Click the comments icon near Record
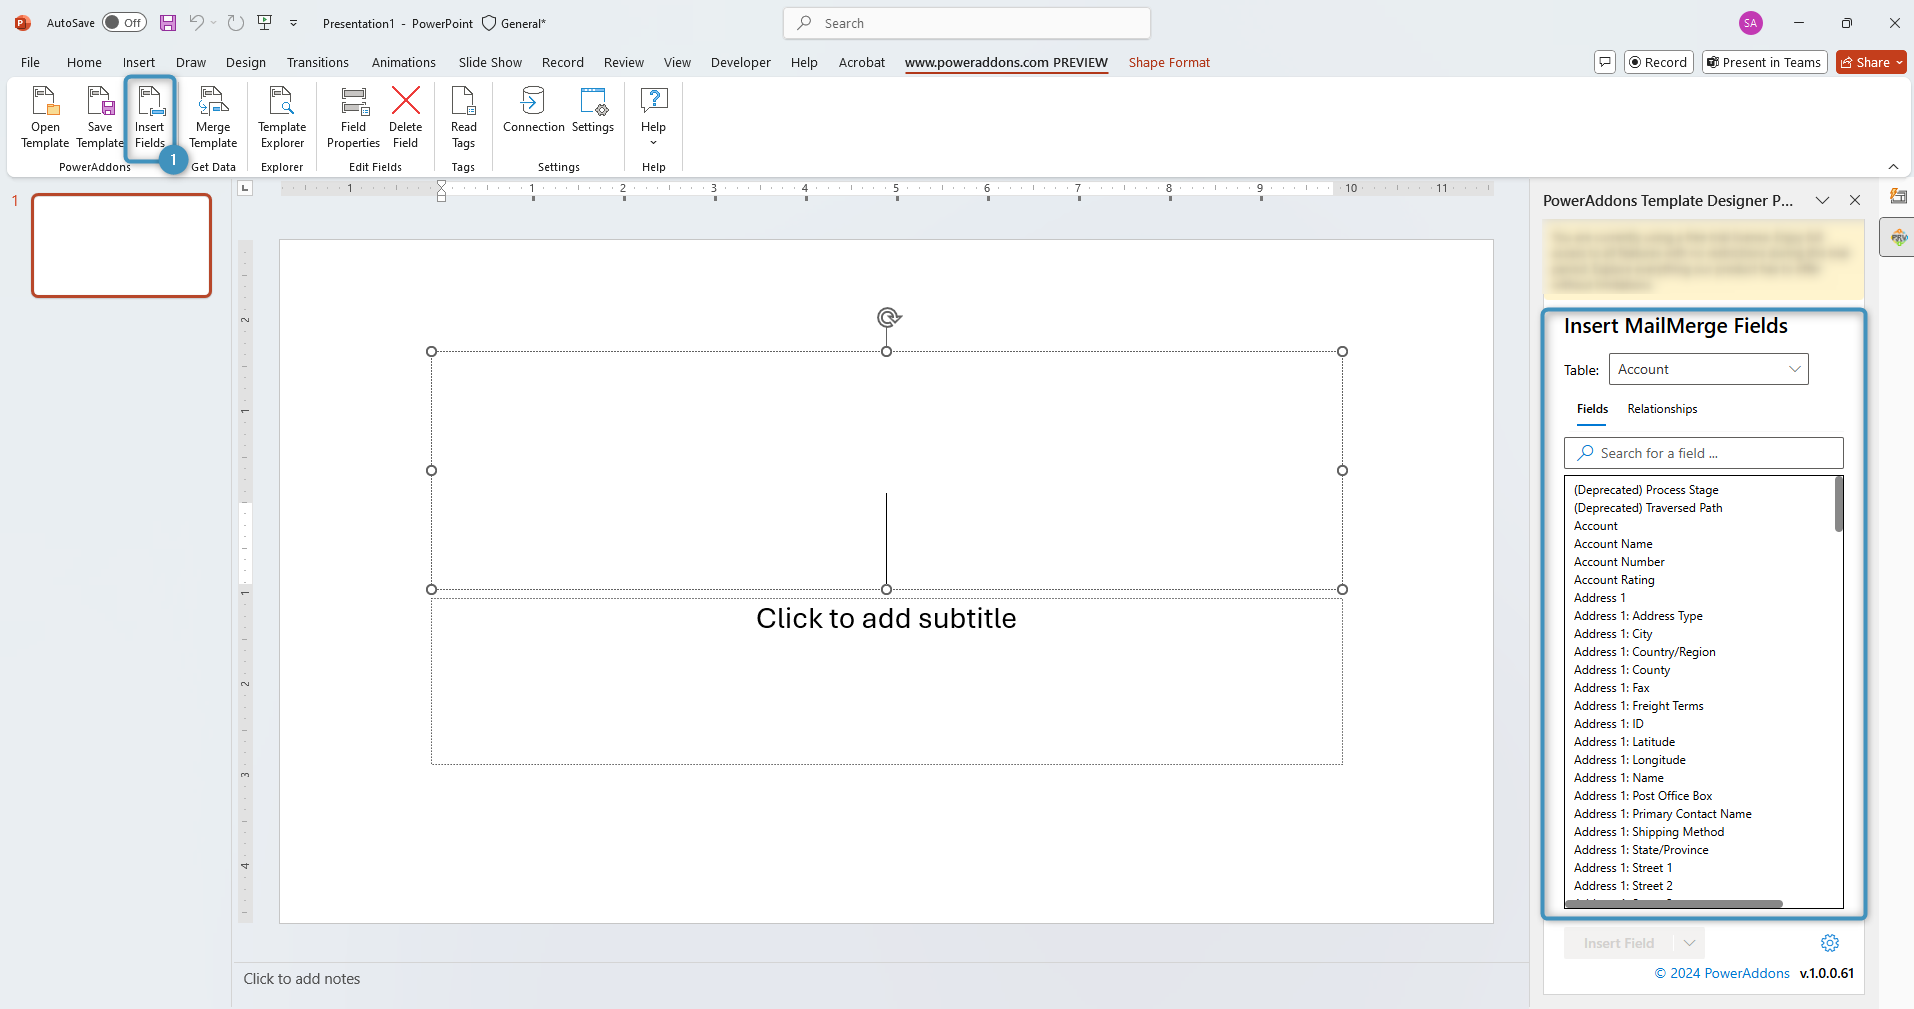The height and width of the screenshot is (1009, 1914). pos(1605,62)
